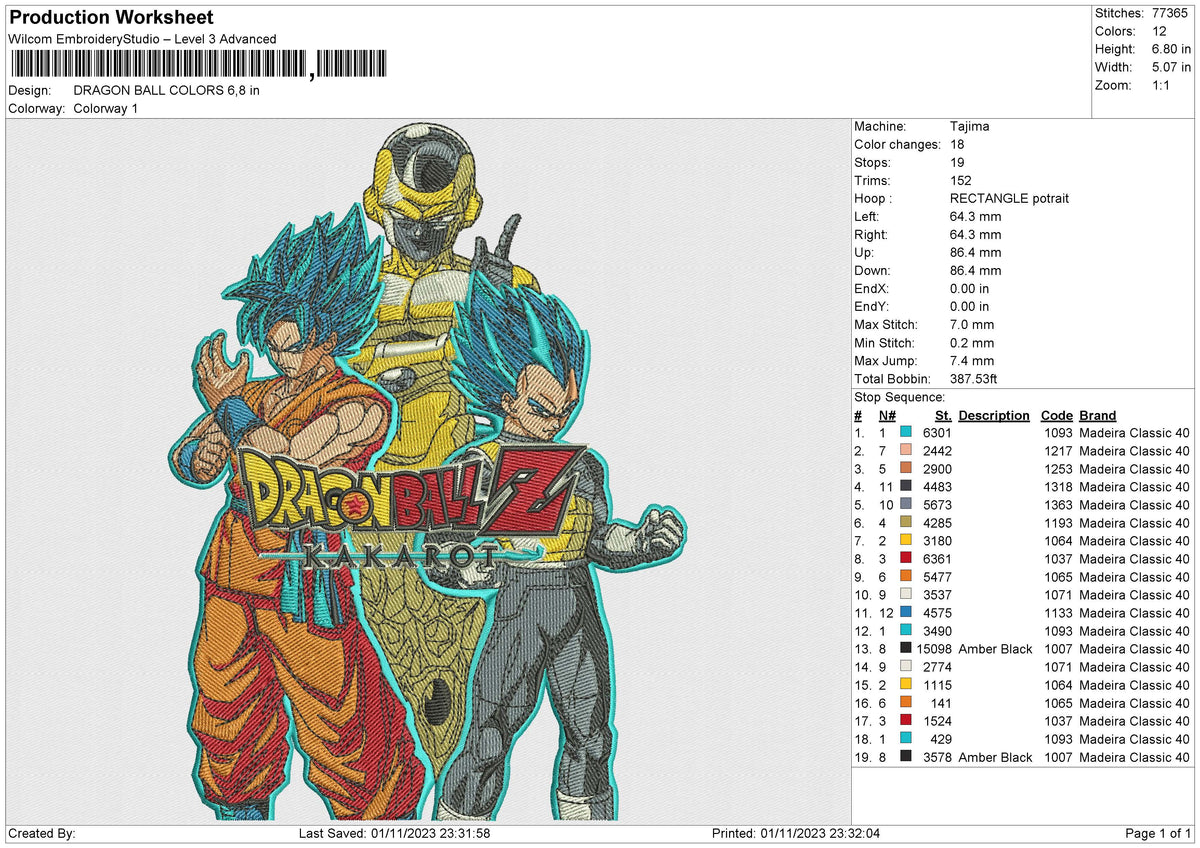Select the red swatch next to 6361
Viewport: 1200px width, 848px height.
(x=906, y=559)
